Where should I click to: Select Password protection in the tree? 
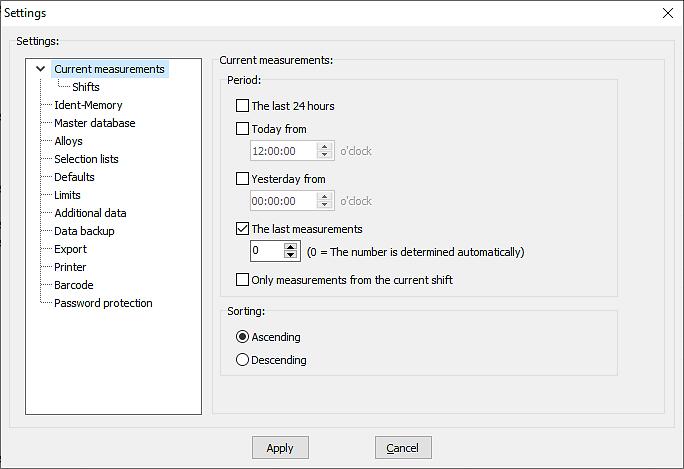click(x=103, y=303)
